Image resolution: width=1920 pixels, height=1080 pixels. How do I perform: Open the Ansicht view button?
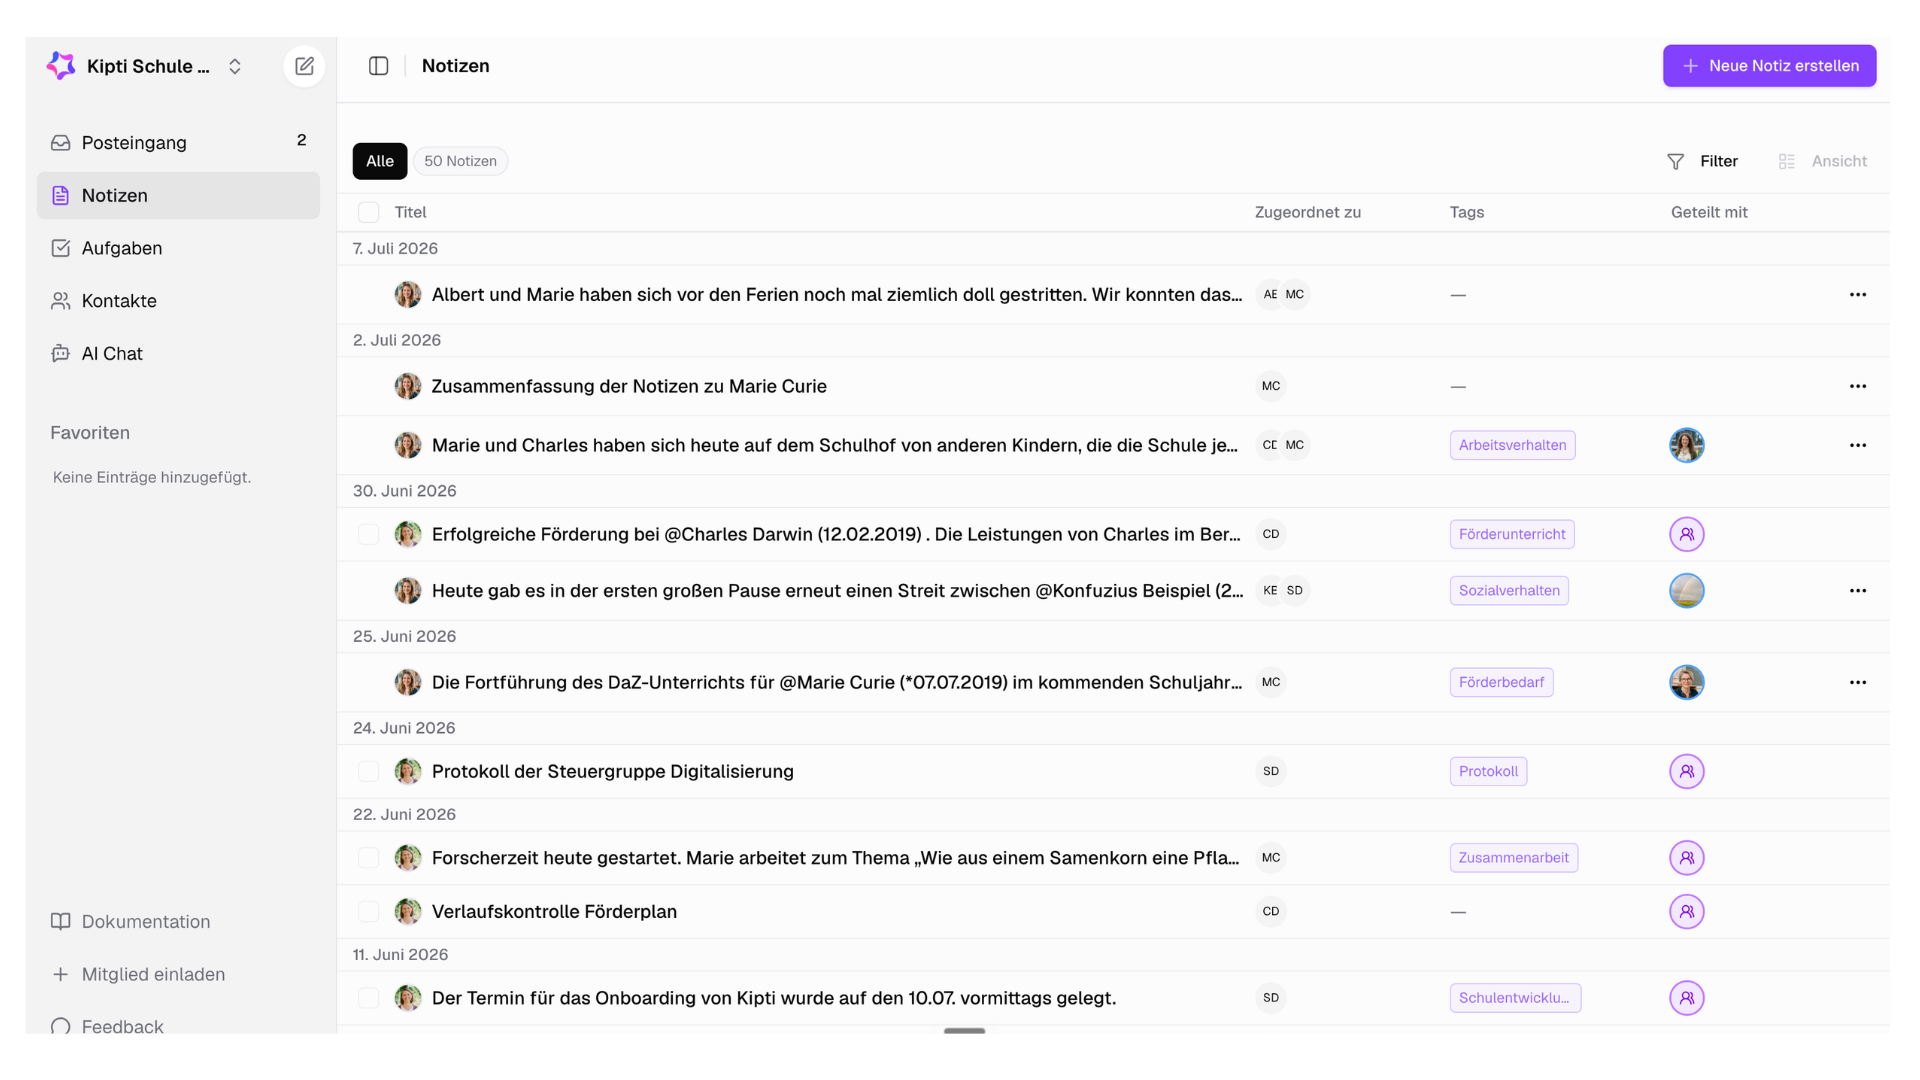[1823, 162]
